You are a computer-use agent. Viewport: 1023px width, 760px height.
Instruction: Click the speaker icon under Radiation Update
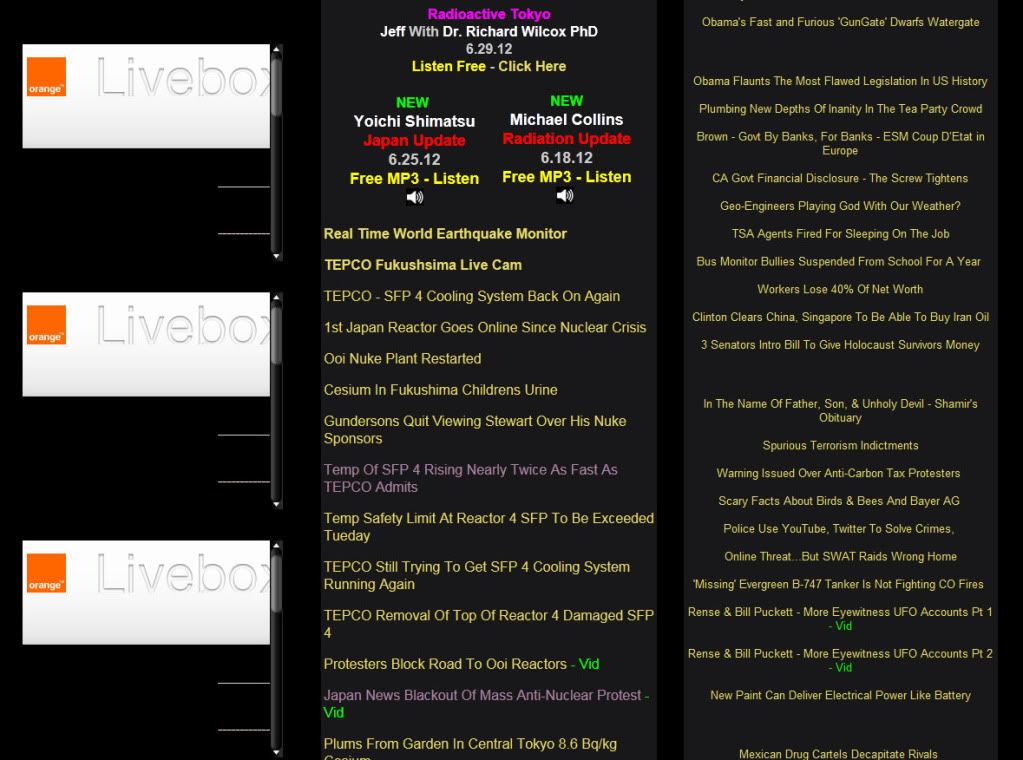pyautogui.click(x=565, y=196)
